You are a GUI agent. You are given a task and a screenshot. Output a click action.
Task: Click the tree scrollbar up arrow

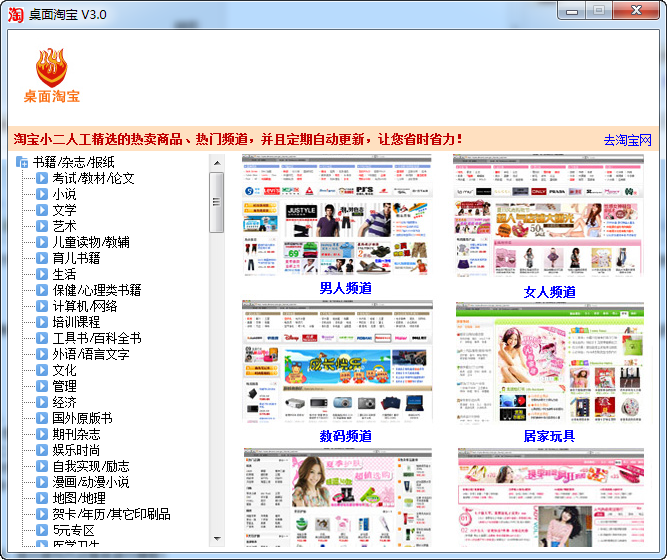click(217, 163)
